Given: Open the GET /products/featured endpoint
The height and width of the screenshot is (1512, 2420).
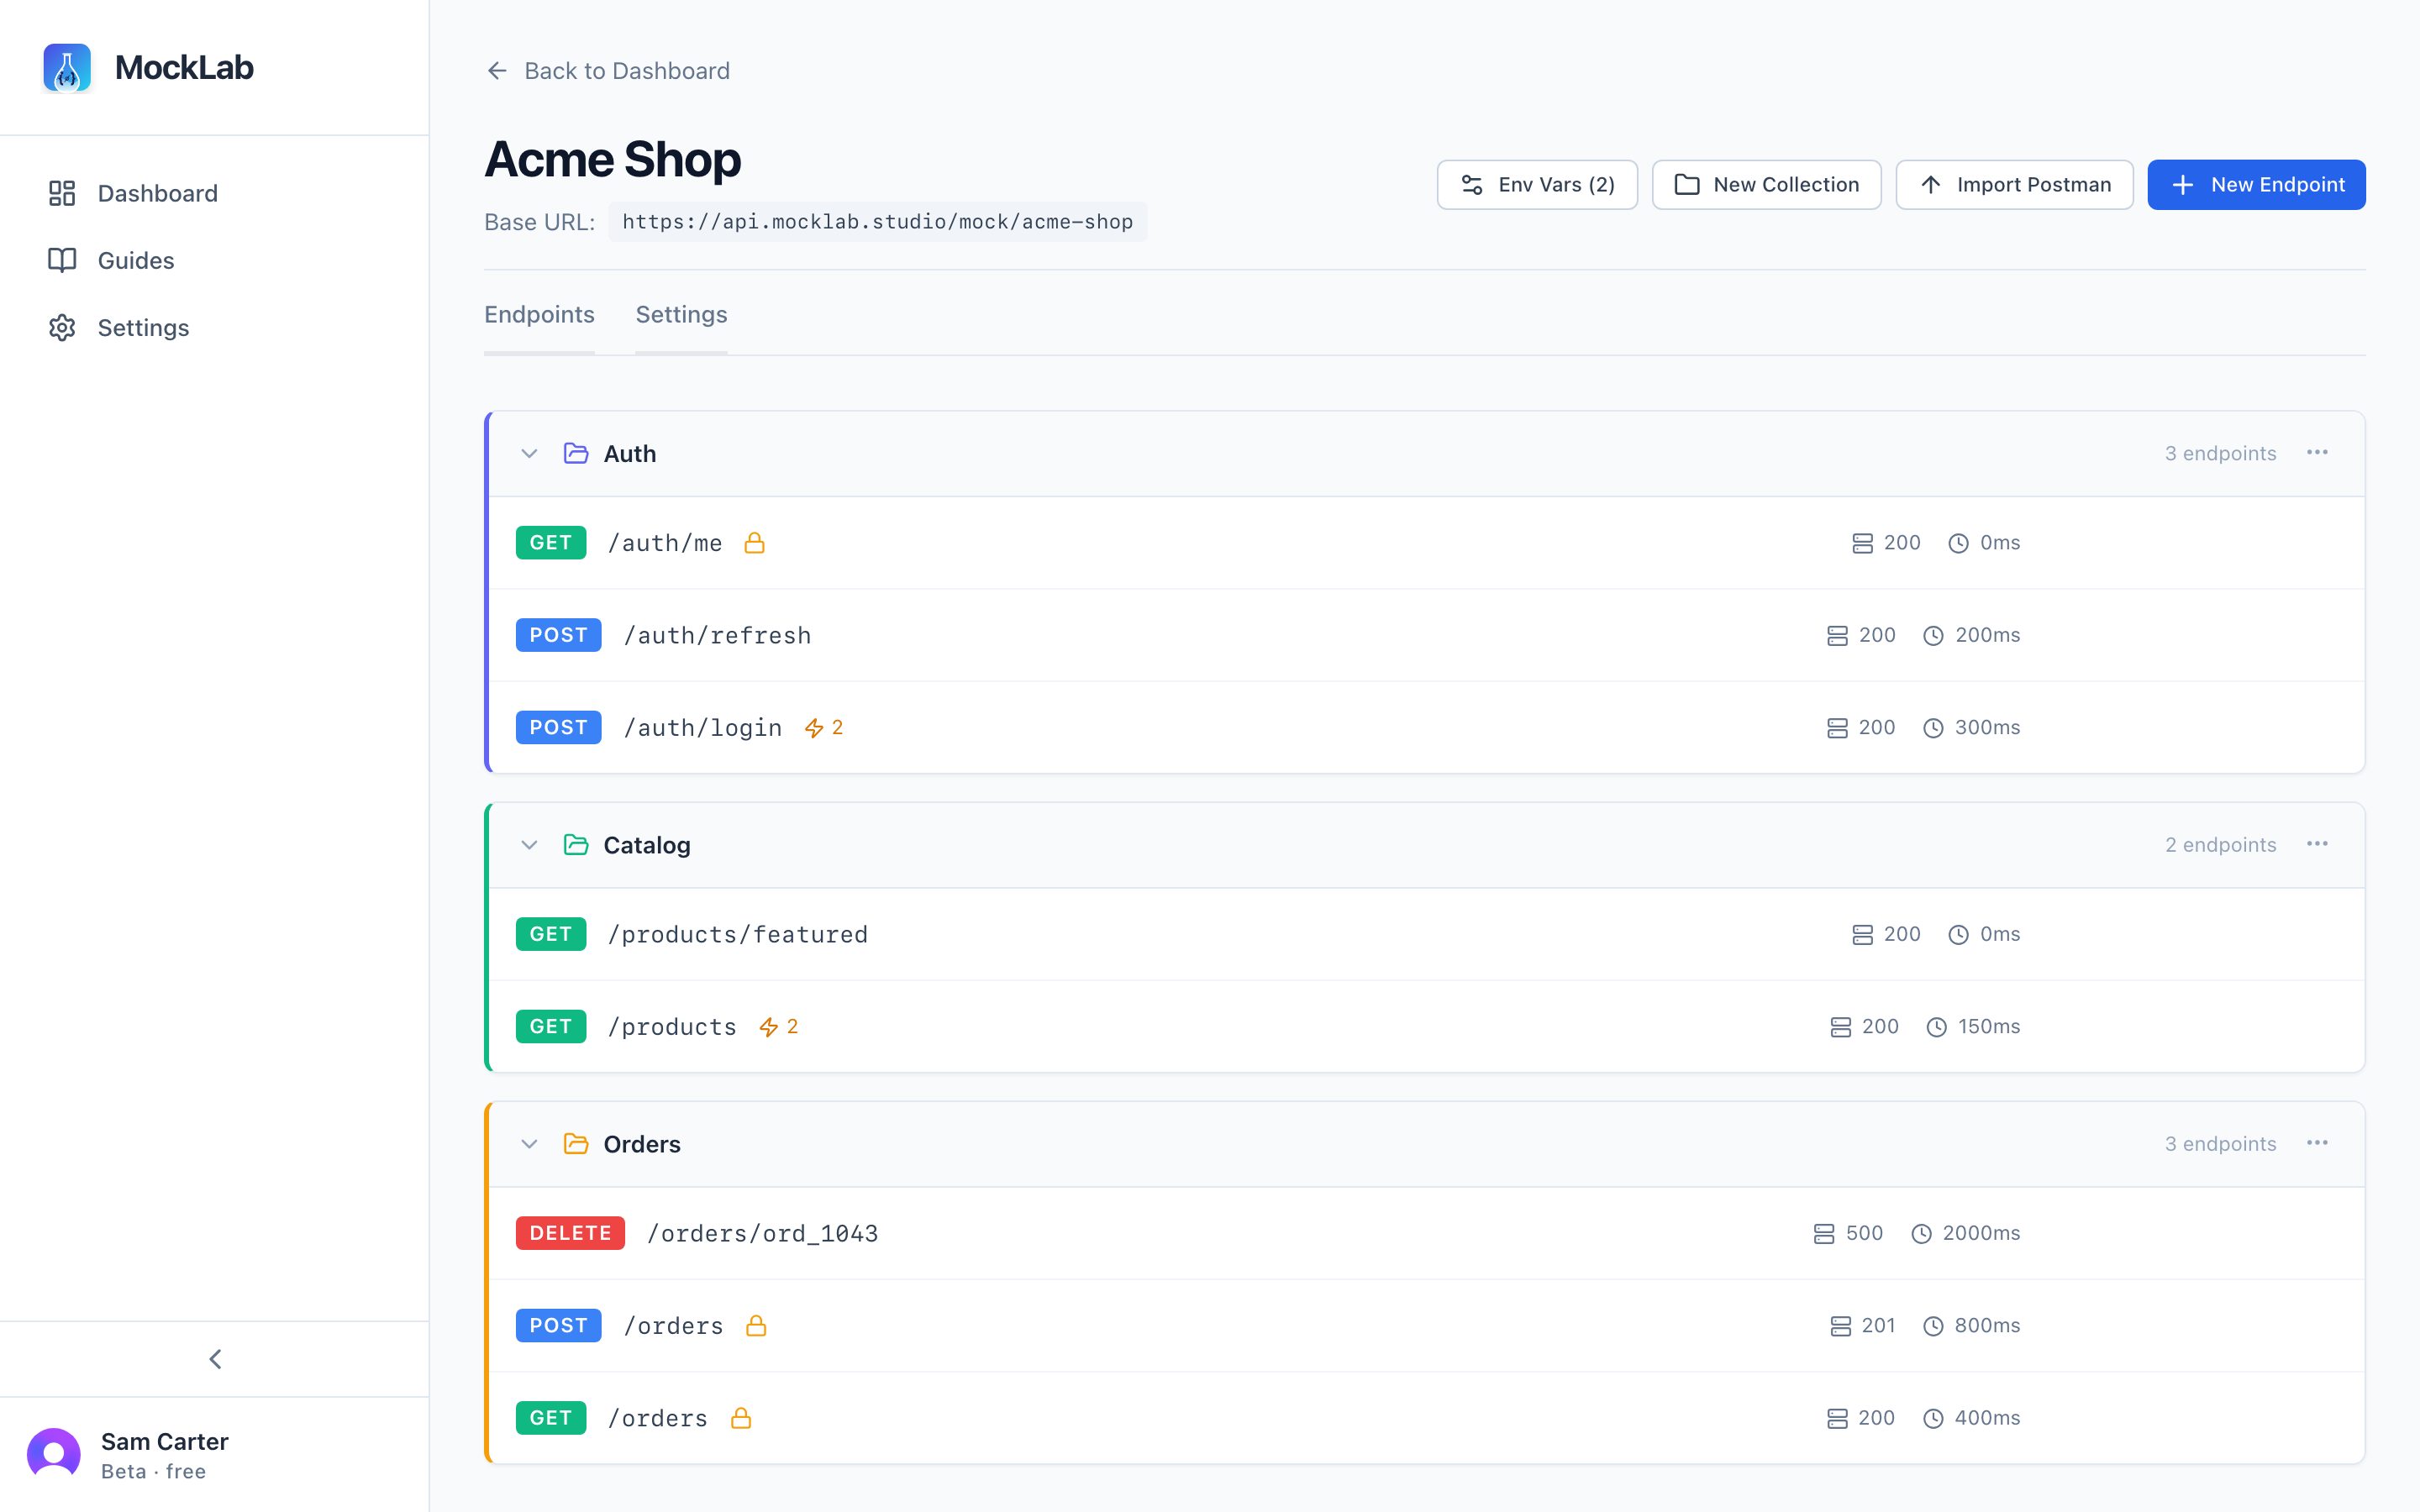Looking at the screenshot, I should tap(1426, 934).
